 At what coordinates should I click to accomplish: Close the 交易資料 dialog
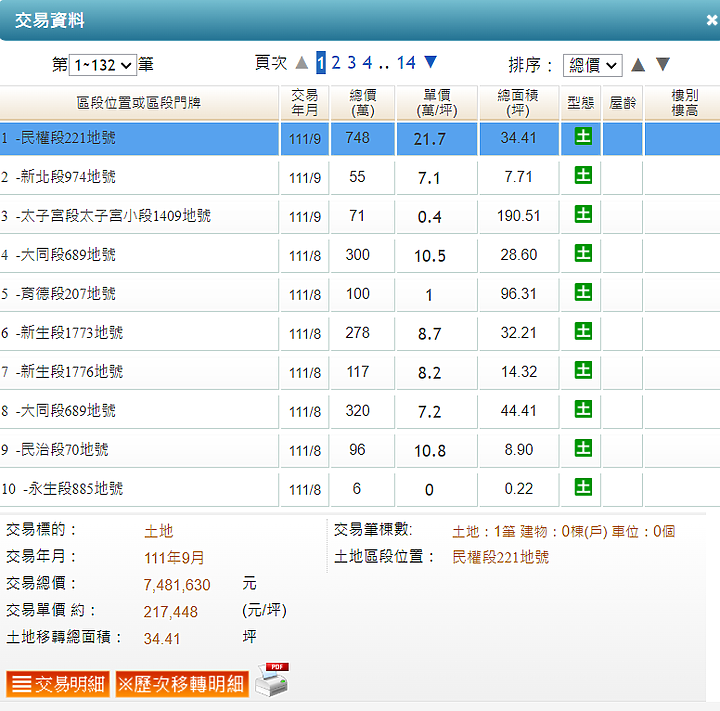click(712, 20)
